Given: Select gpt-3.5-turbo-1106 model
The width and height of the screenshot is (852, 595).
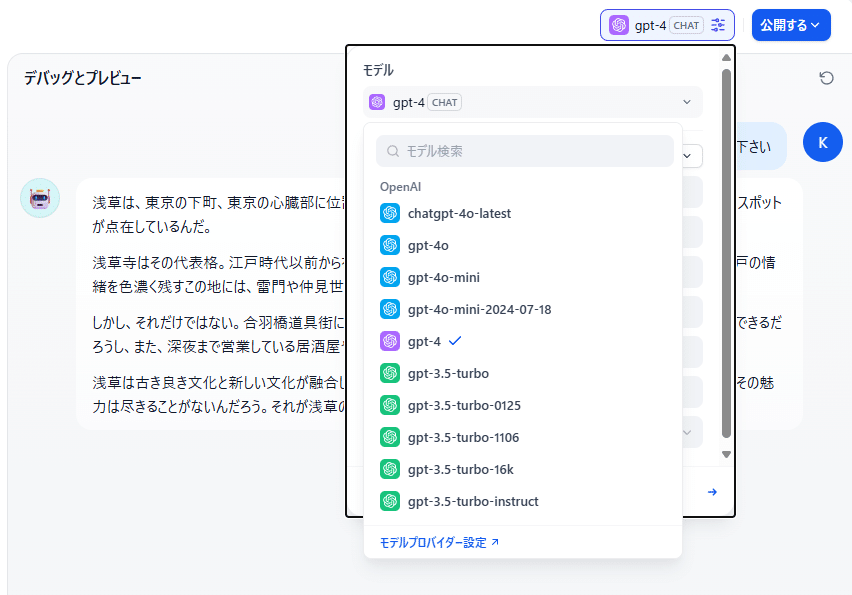Looking at the screenshot, I should [x=523, y=437].
